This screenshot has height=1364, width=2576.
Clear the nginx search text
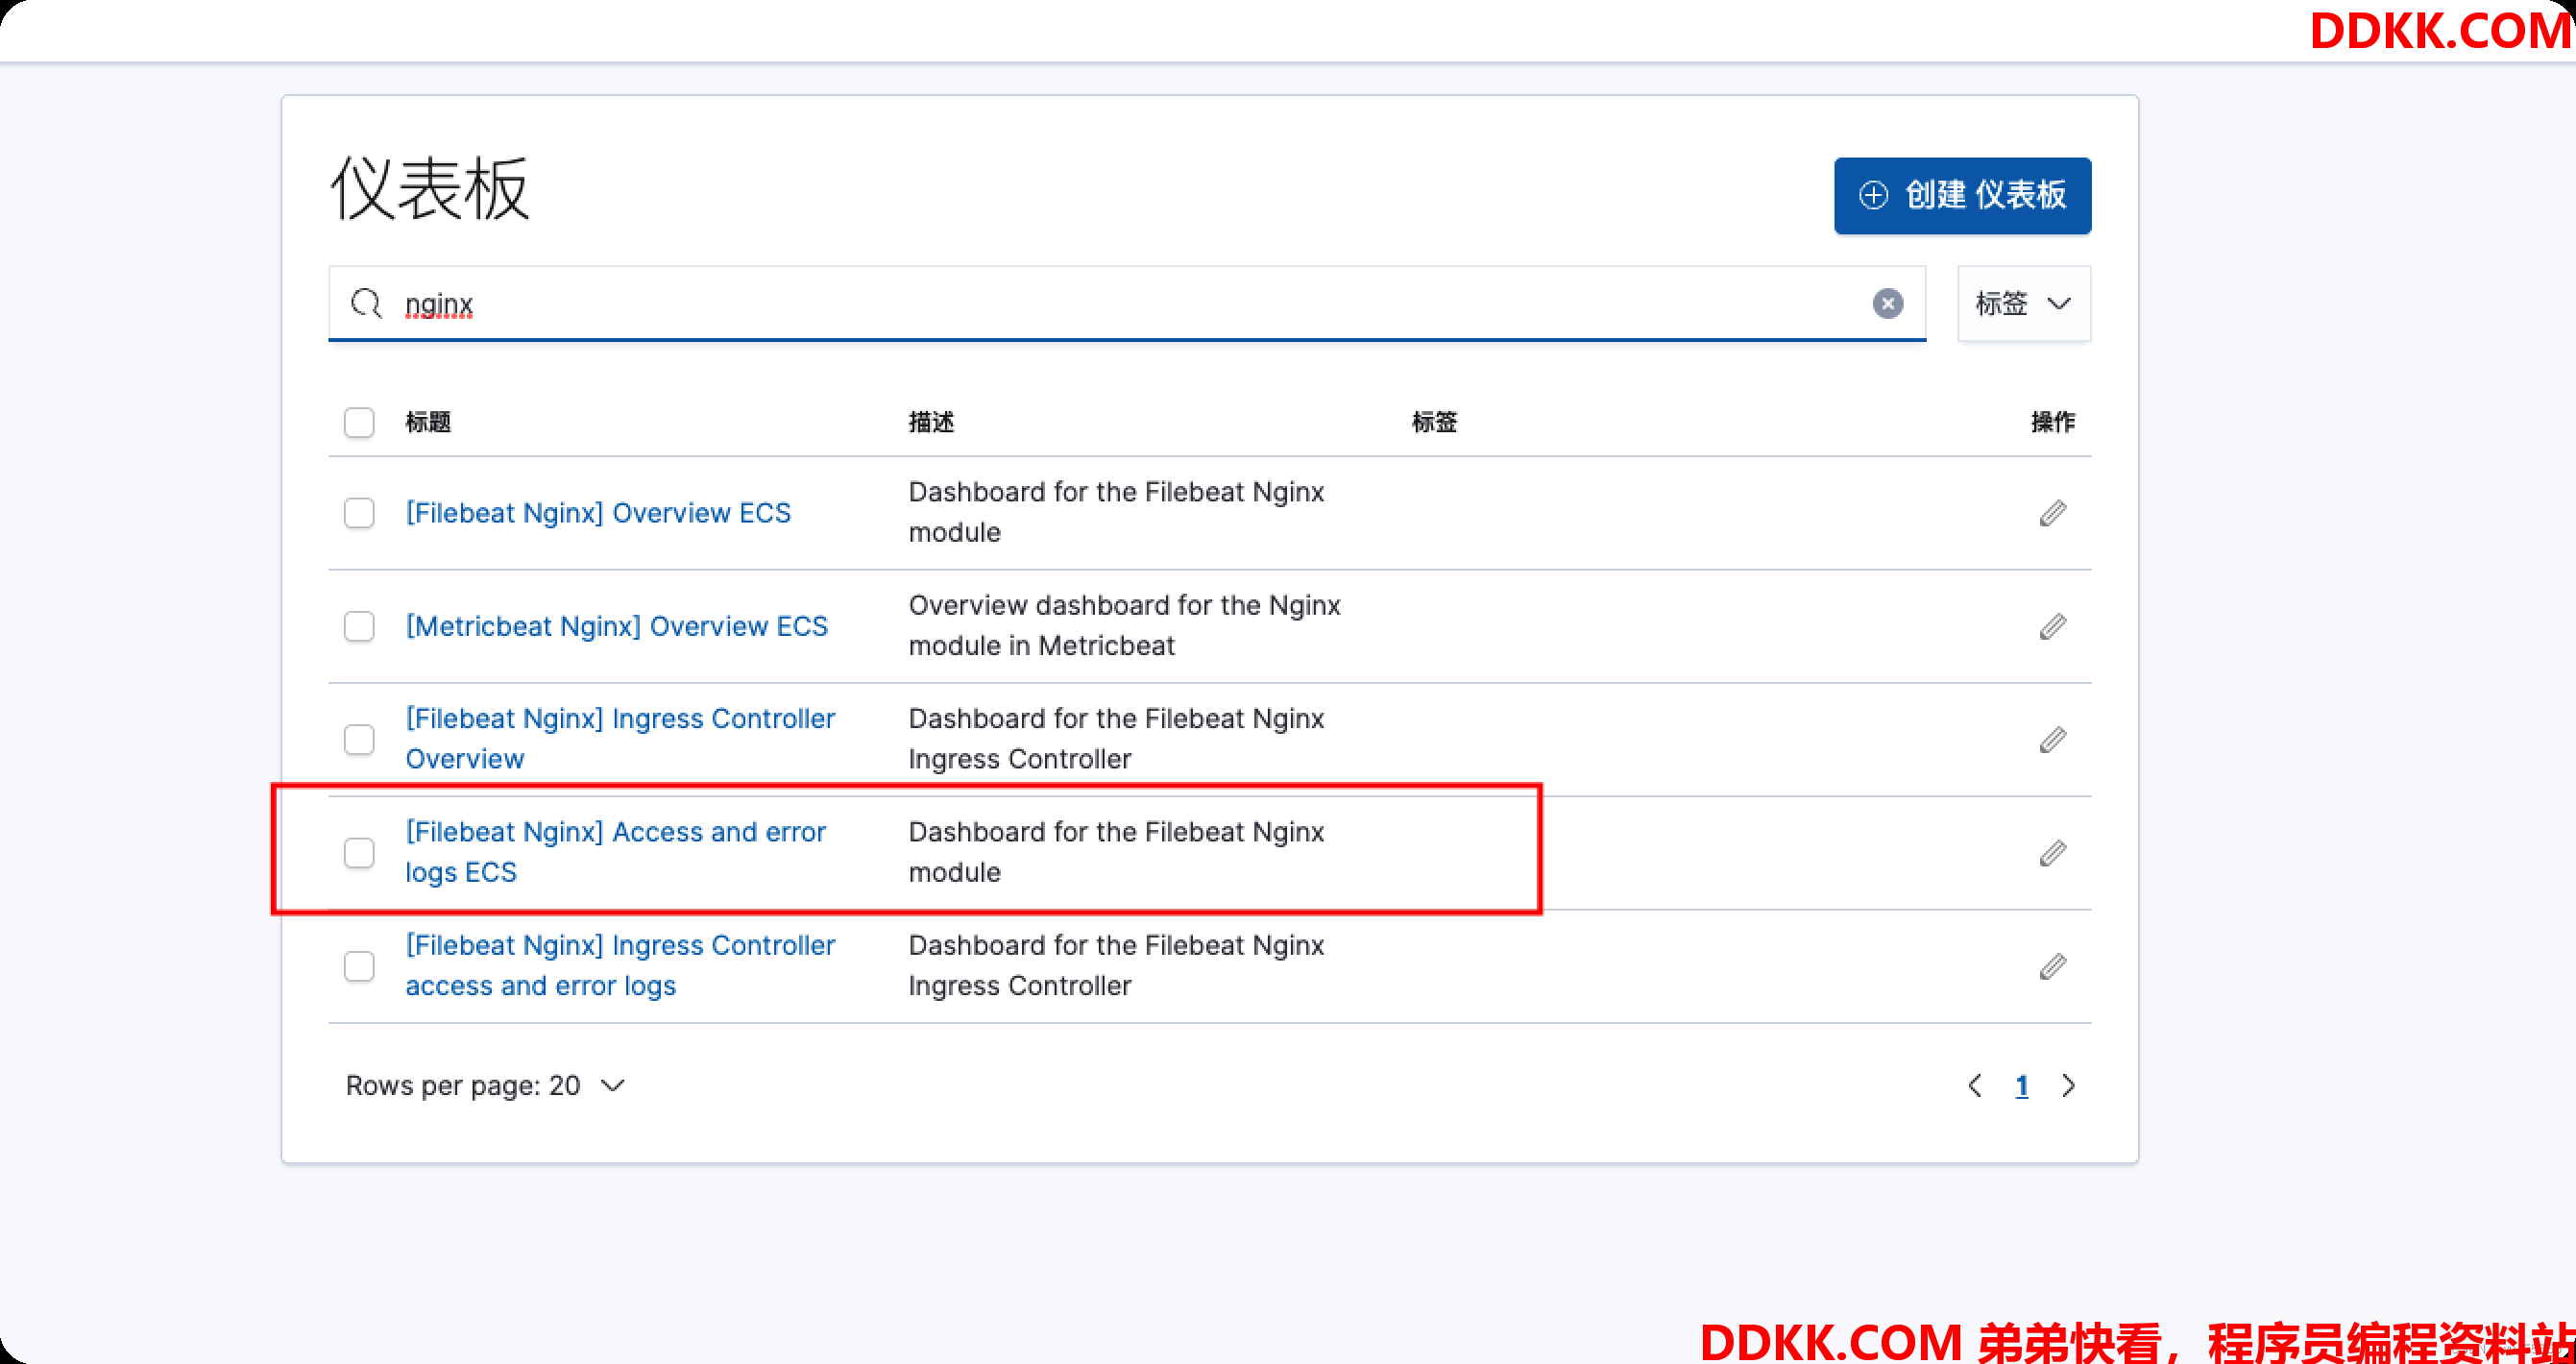tap(1887, 303)
